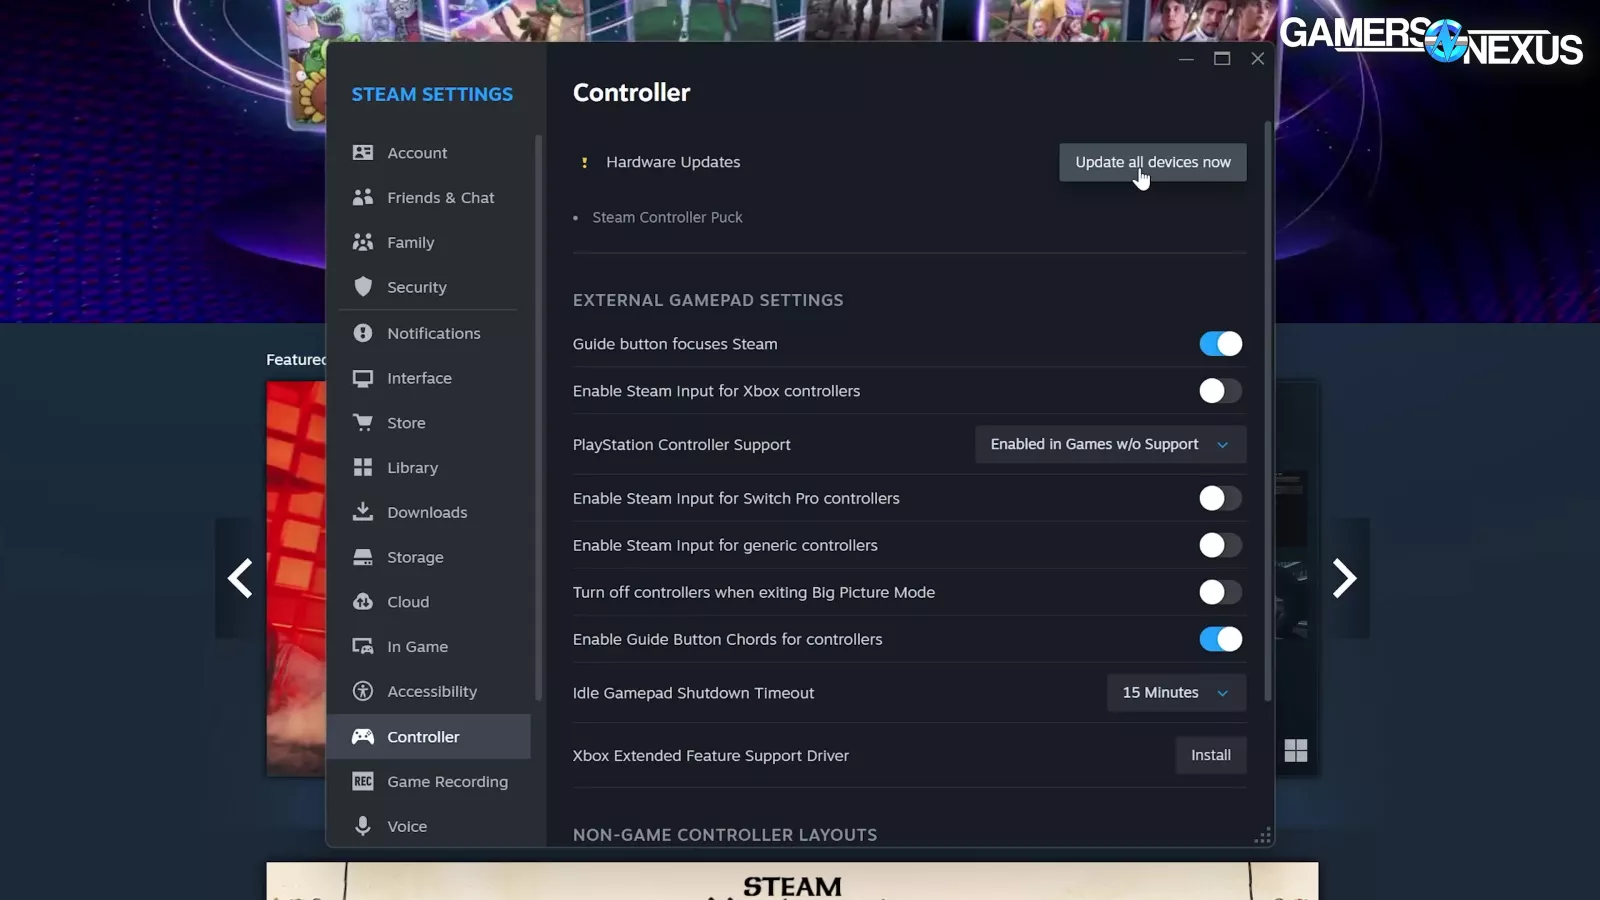Click the Accessibility person icon
Image resolution: width=1600 pixels, height=900 pixels.
click(363, 691)
